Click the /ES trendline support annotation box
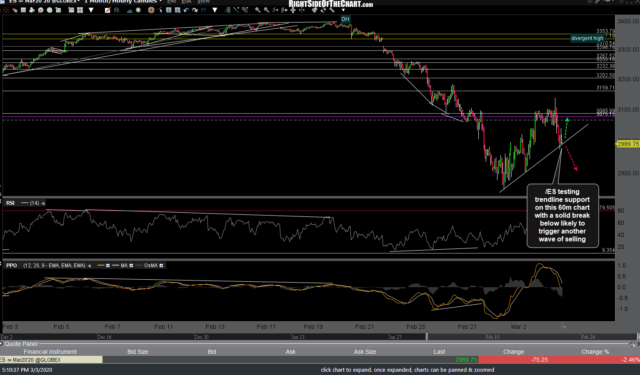This screenshot has height=375, width=640. (x=562, y=215)
